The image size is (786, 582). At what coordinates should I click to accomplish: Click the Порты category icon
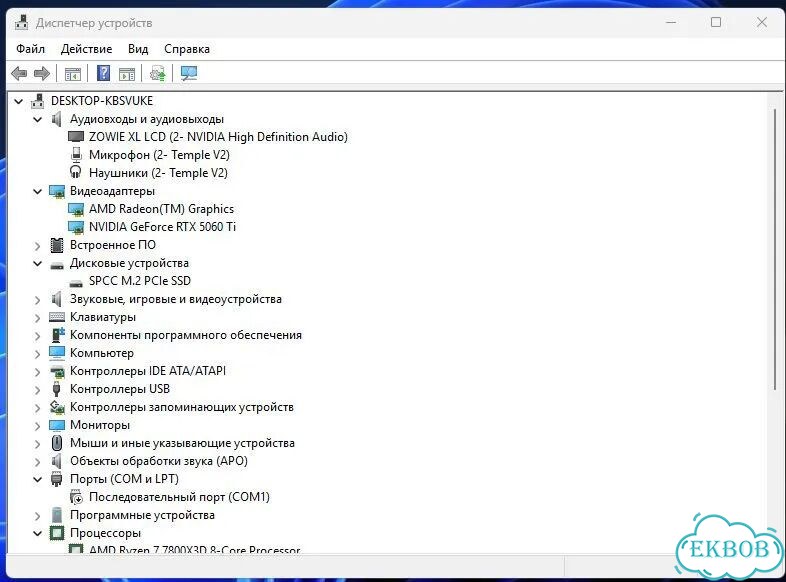57,479
